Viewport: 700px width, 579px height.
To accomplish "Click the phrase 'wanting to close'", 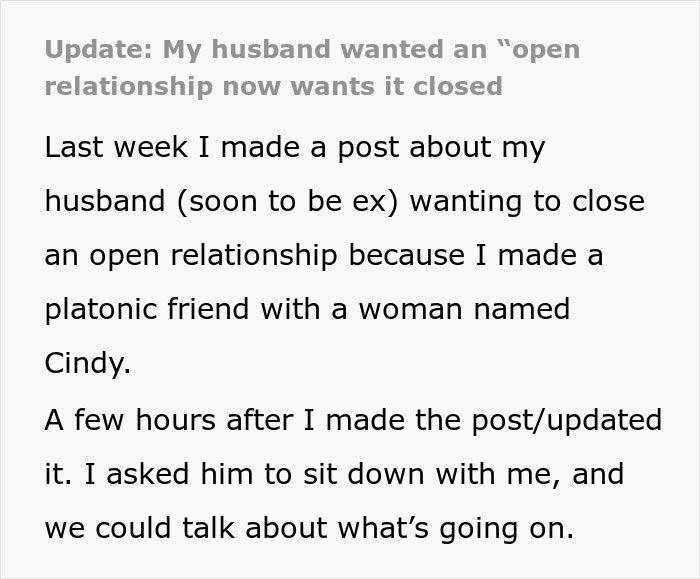I will (527, 202).
